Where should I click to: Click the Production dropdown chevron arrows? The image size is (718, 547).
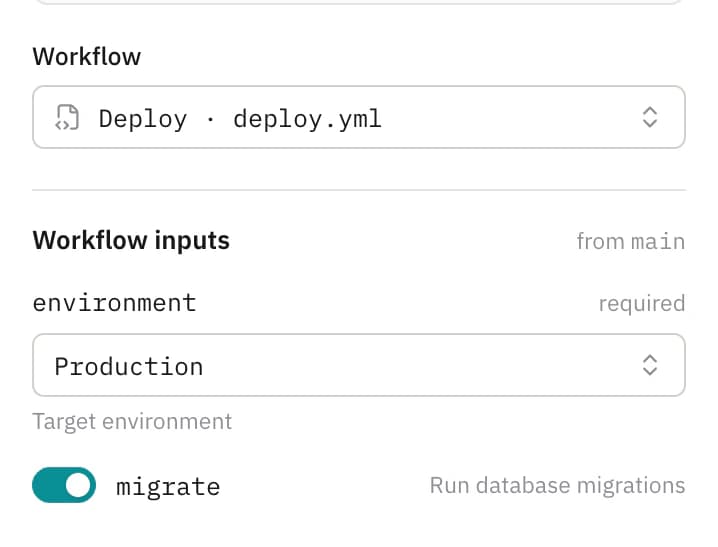point(650,365)
